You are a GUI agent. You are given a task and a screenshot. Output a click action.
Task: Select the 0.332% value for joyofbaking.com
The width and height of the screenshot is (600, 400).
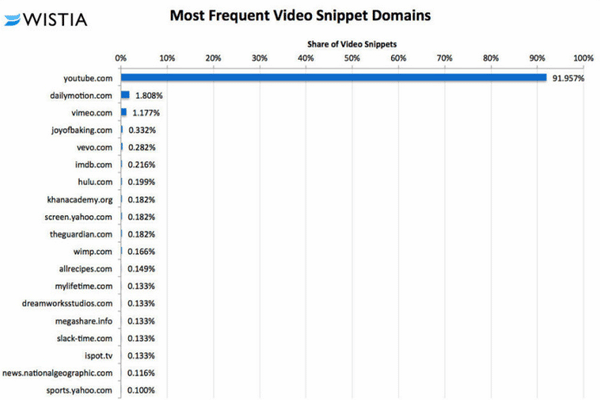142,130
